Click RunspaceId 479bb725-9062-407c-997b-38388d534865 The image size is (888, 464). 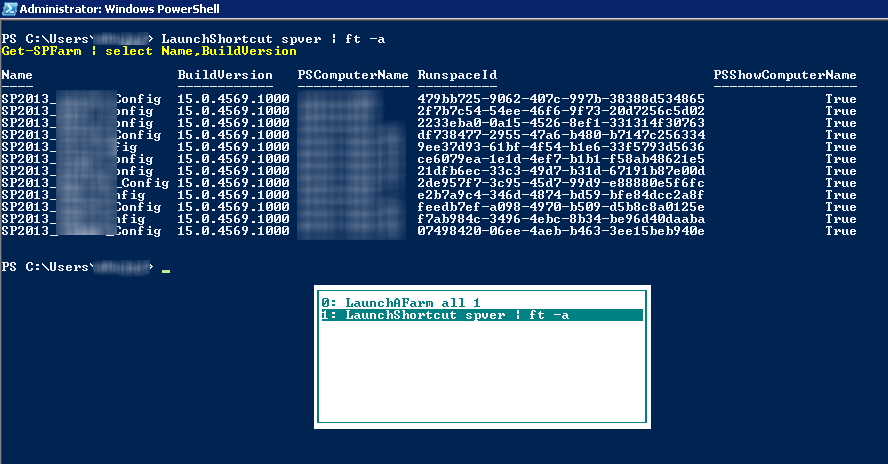[x=561, y=99]
